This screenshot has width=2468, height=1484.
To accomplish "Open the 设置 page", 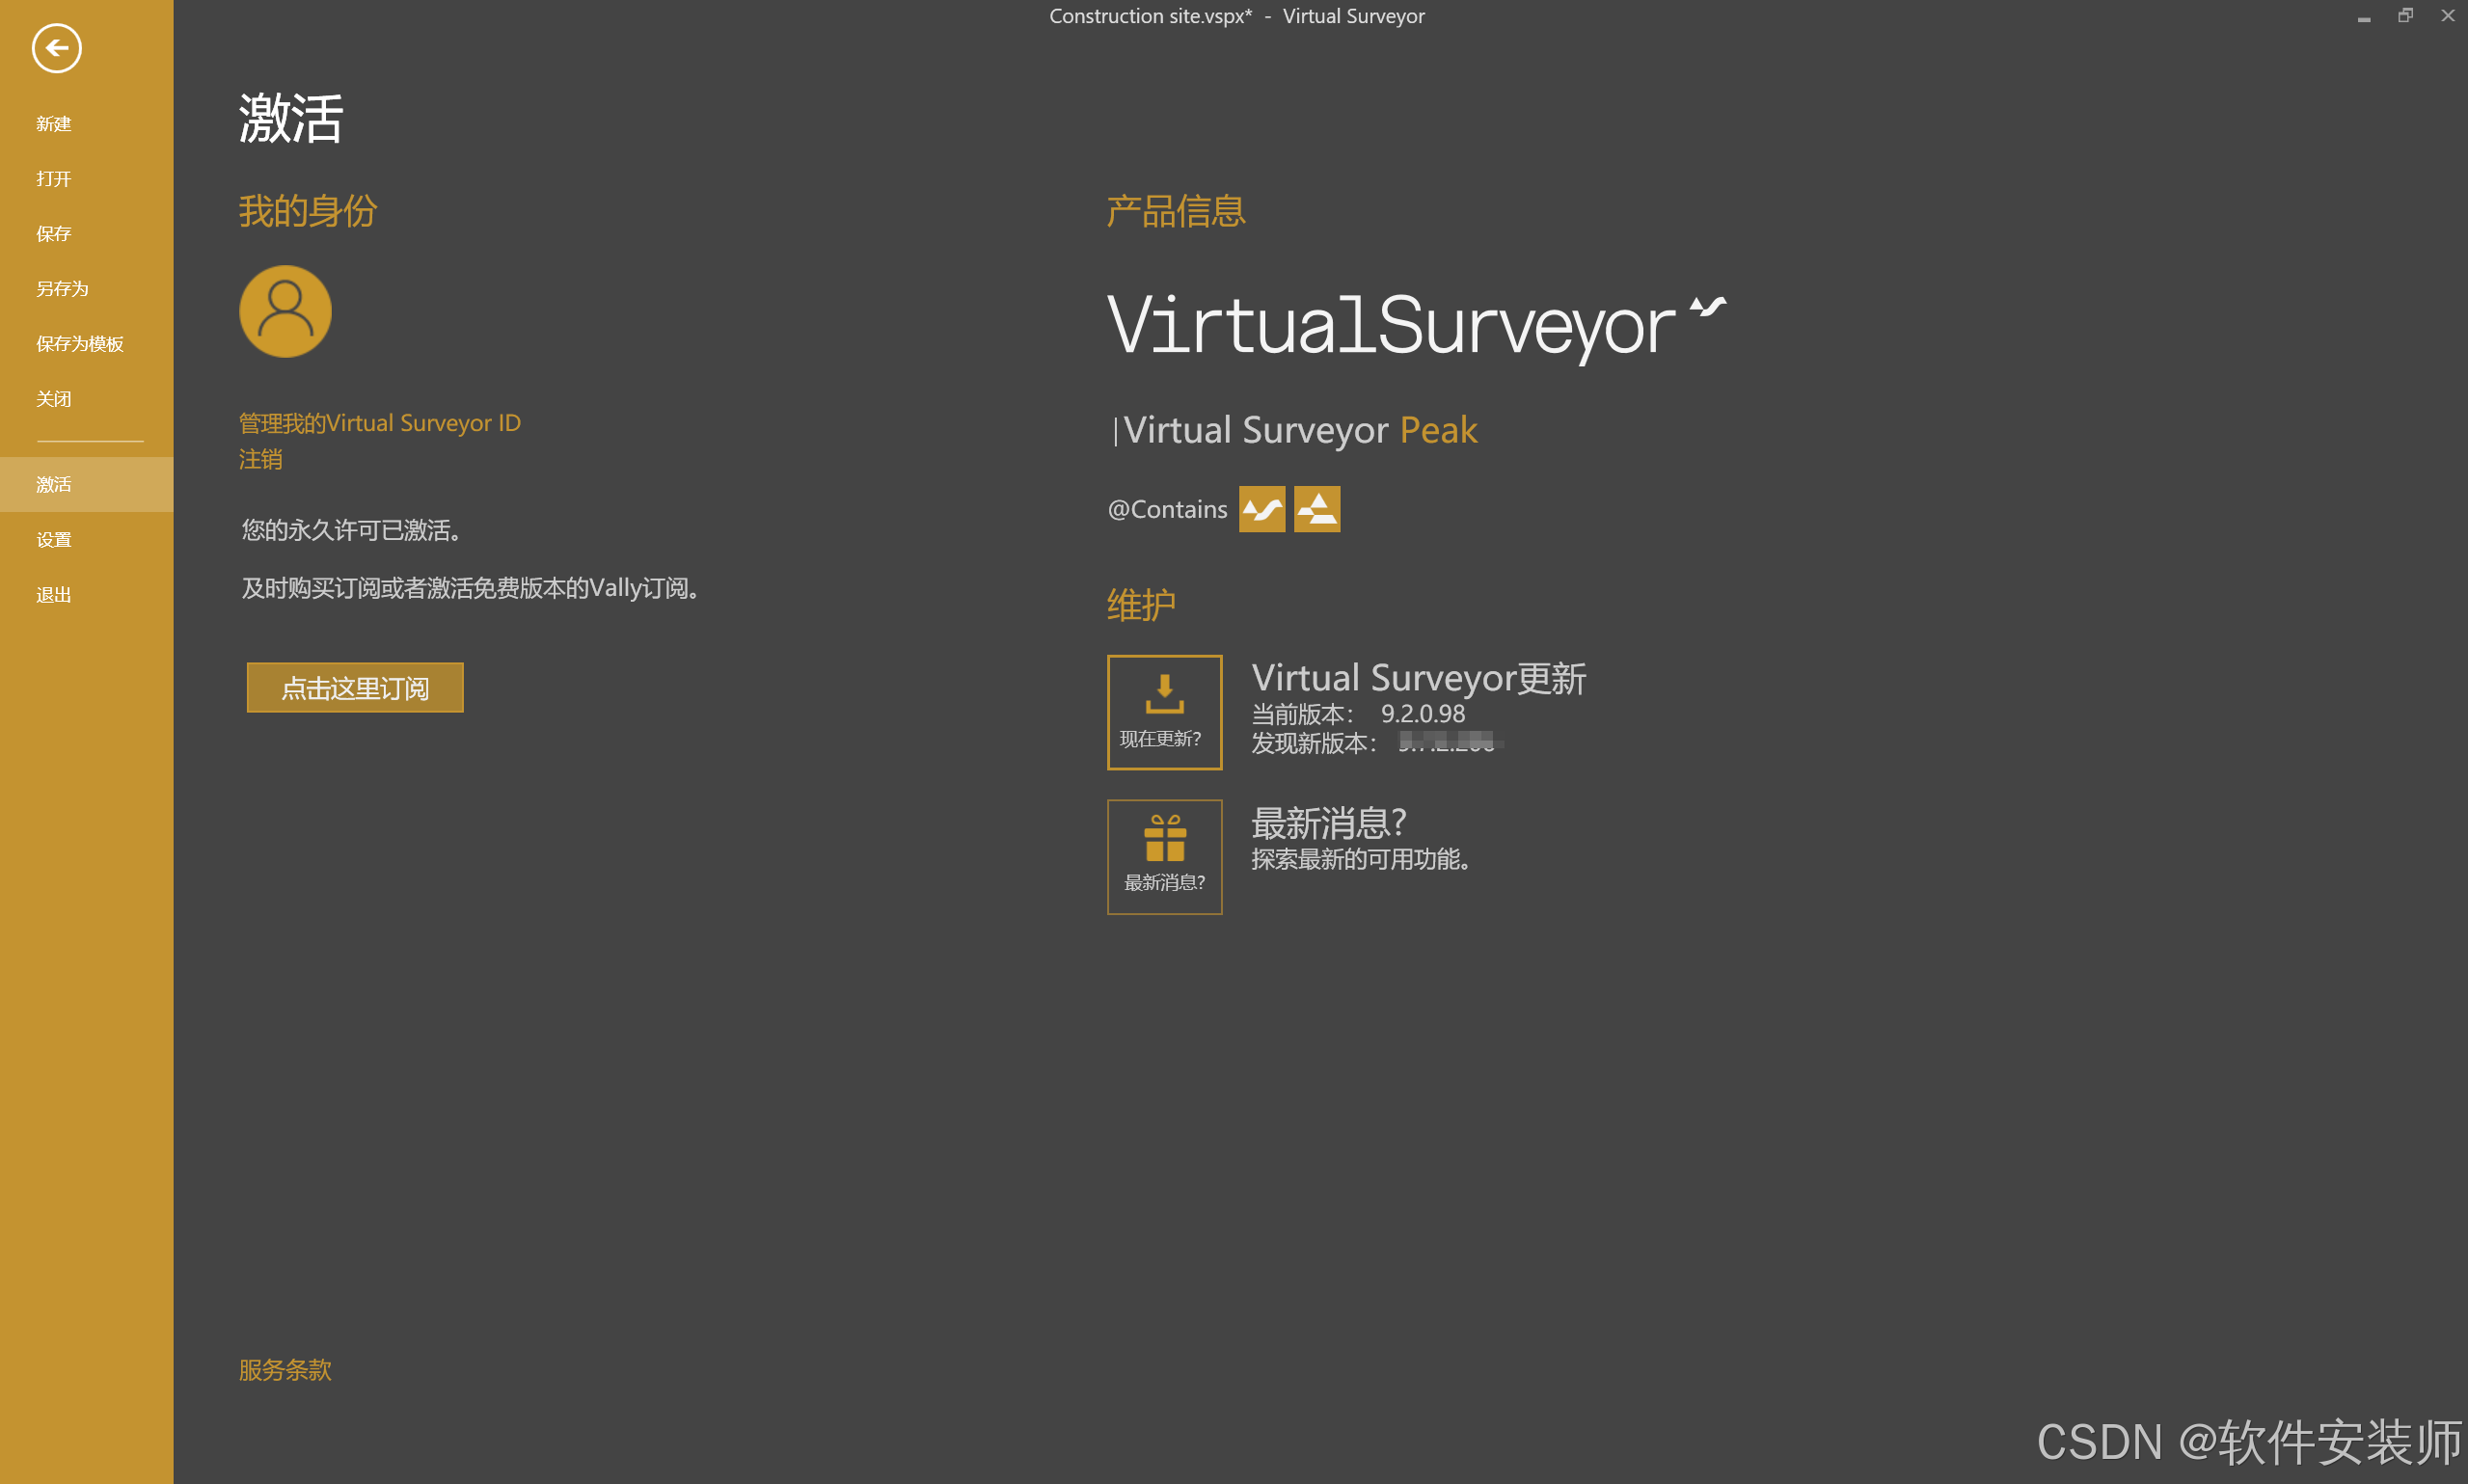I will pyautogui.click(x=54, y=540).
